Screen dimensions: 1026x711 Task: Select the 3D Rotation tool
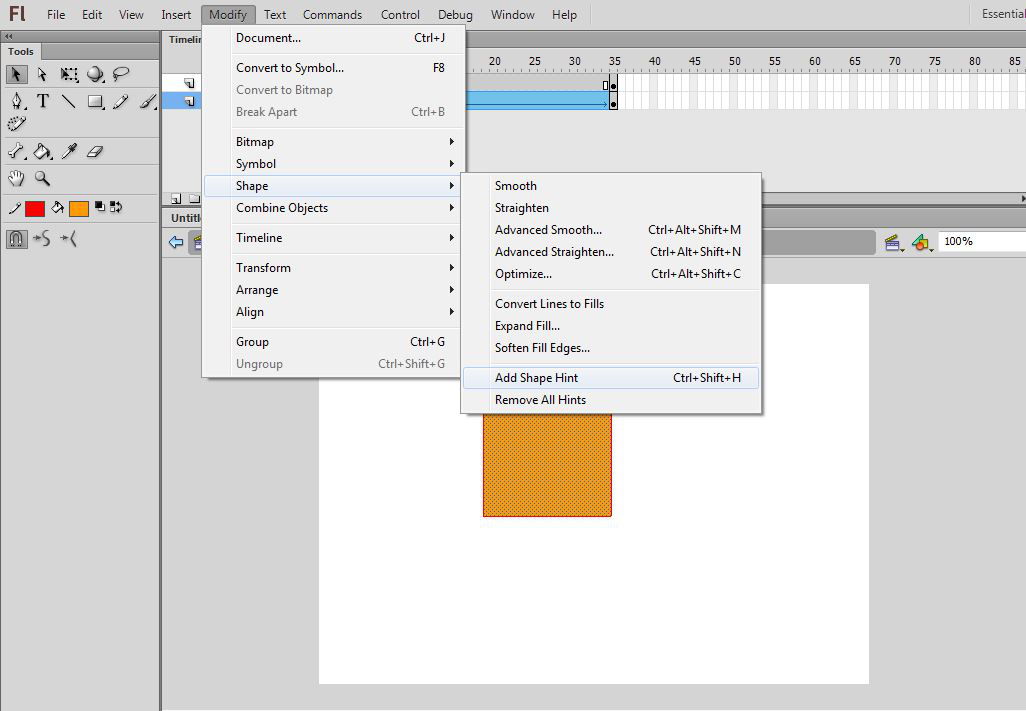96,74
